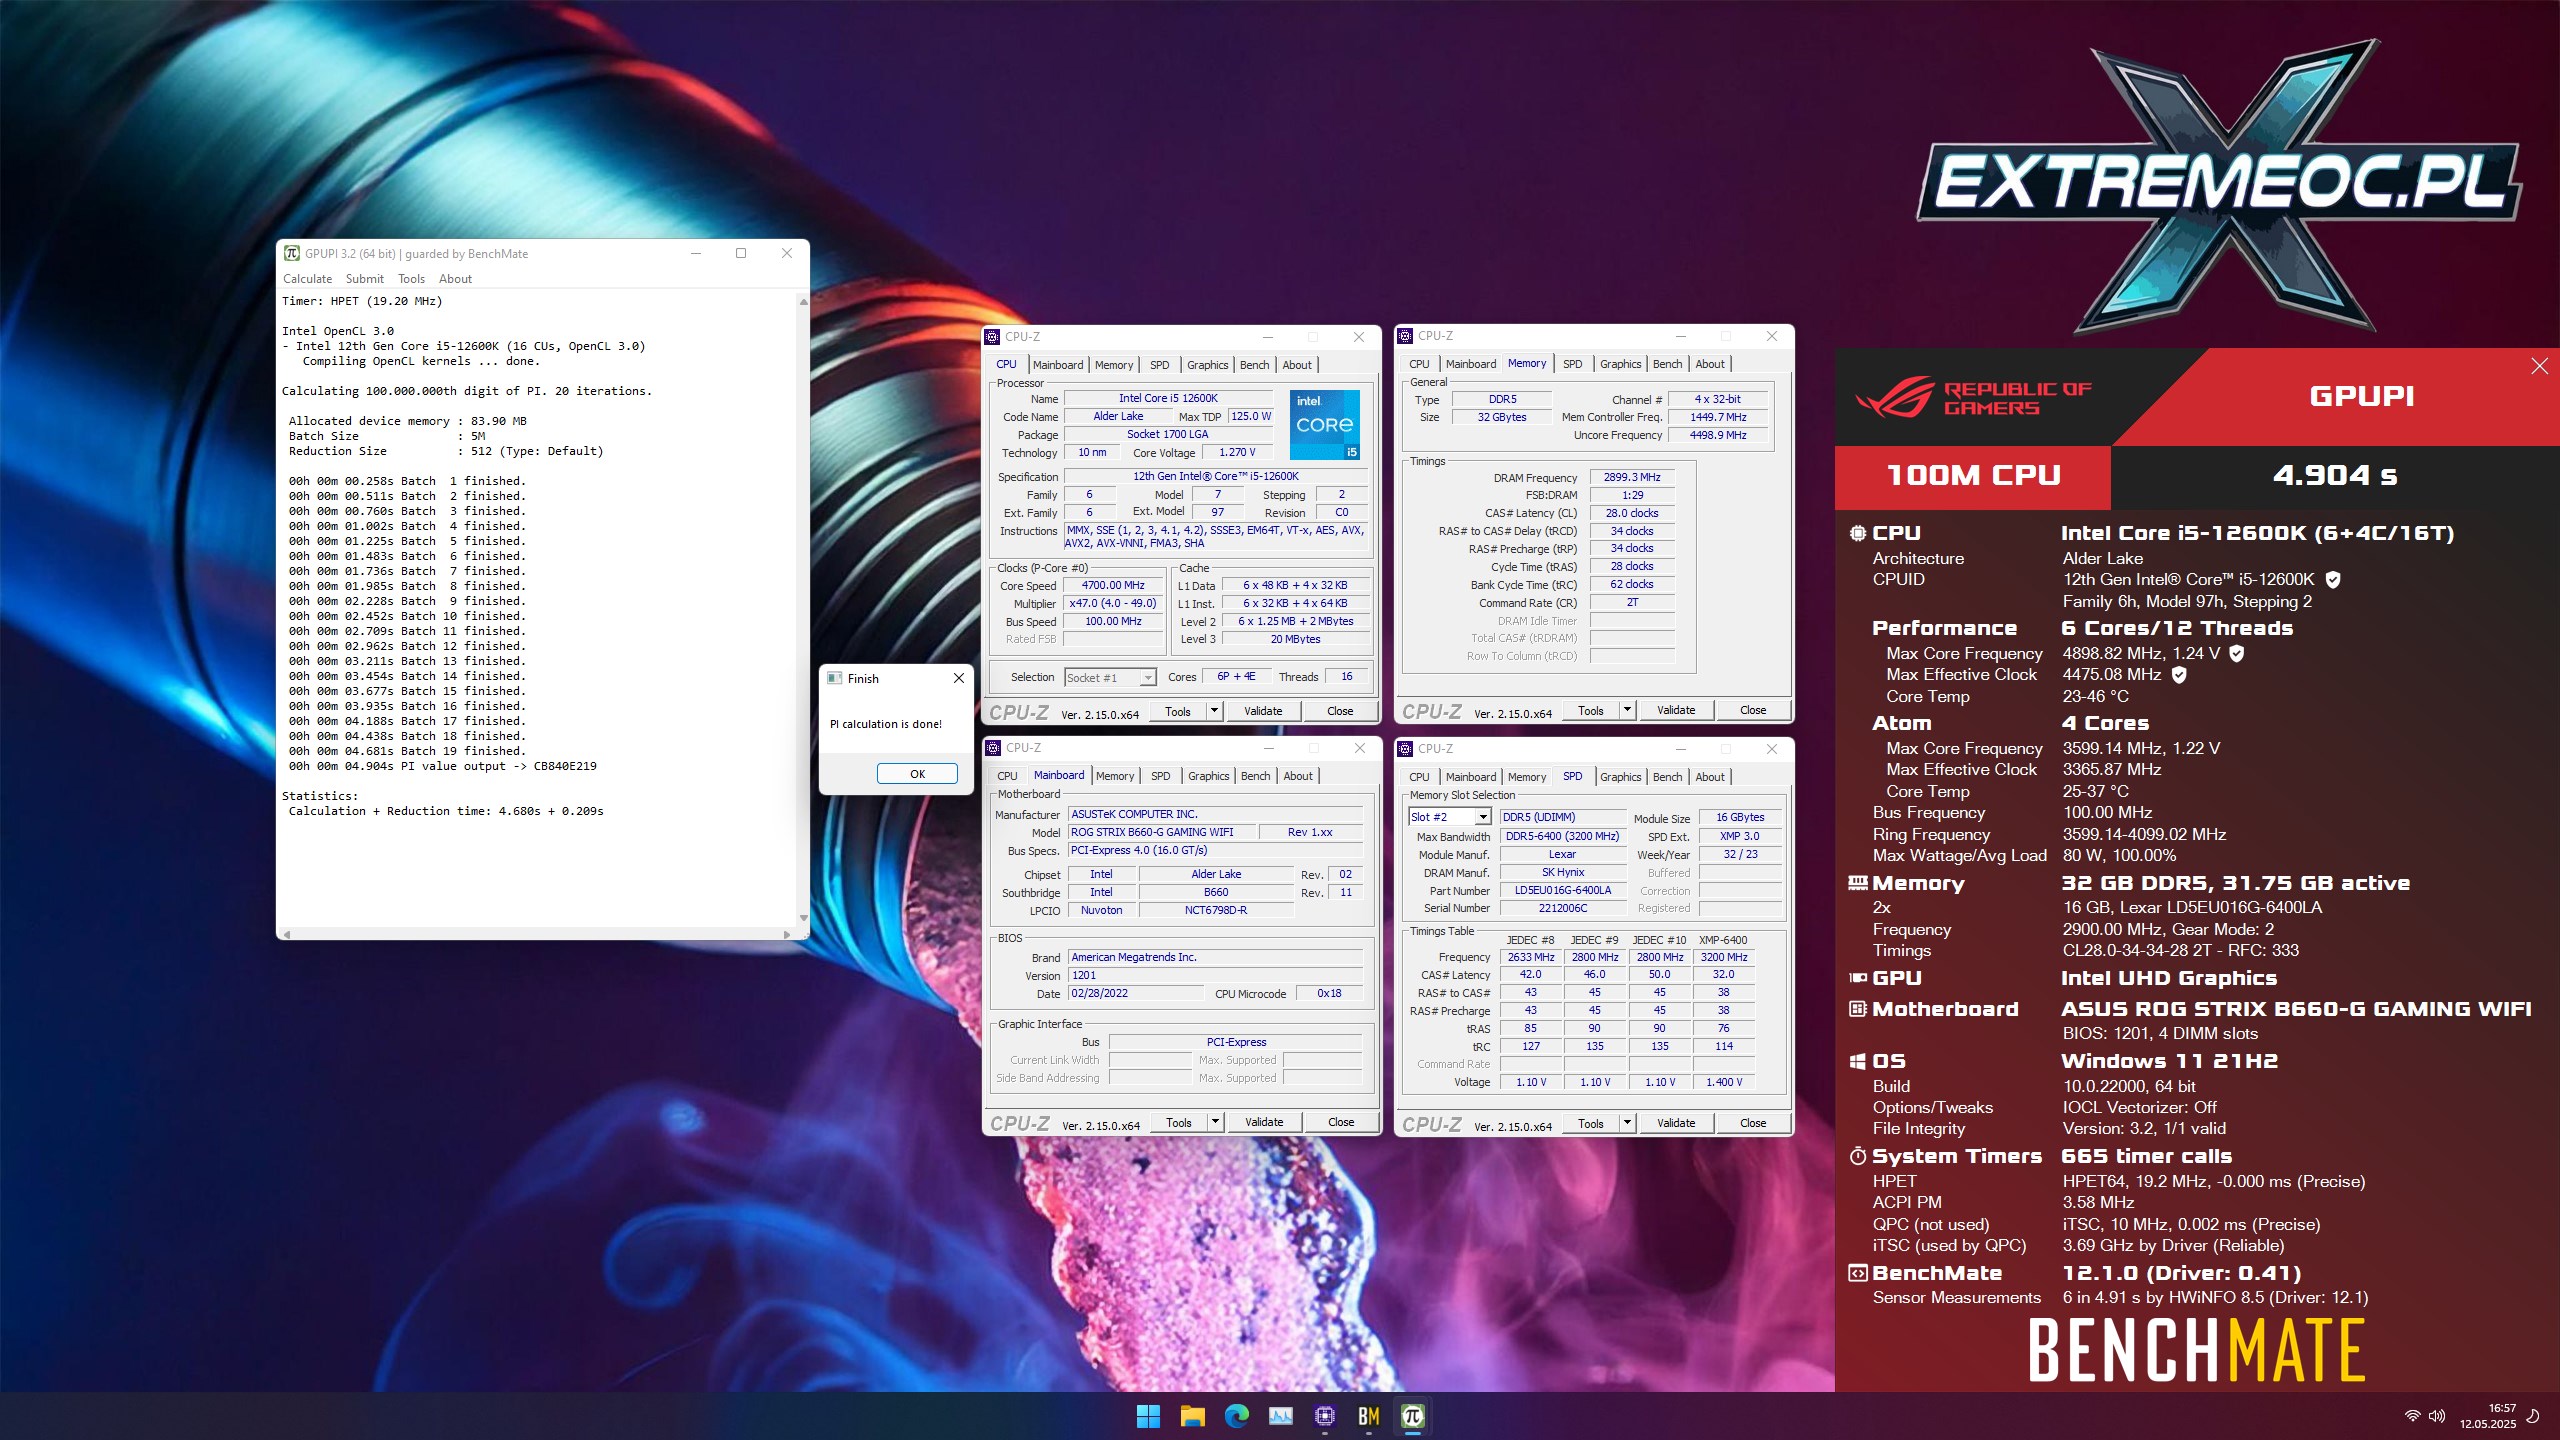Click the GPUPI horizontal scrollbar right arrow
The width and height of the screenshot is (2560, 1440).
[788, 934]
